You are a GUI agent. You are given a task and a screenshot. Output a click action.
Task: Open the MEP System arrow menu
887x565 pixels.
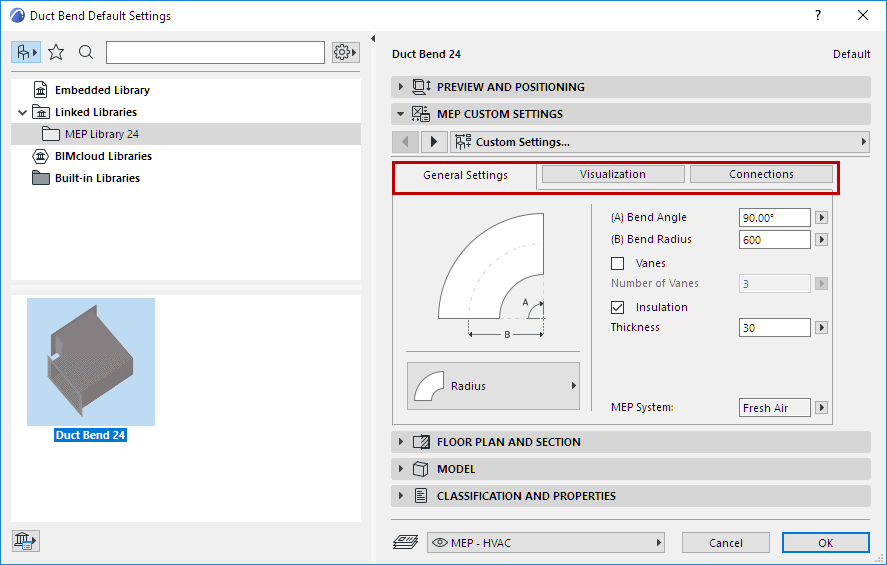[x=821, y=407]
